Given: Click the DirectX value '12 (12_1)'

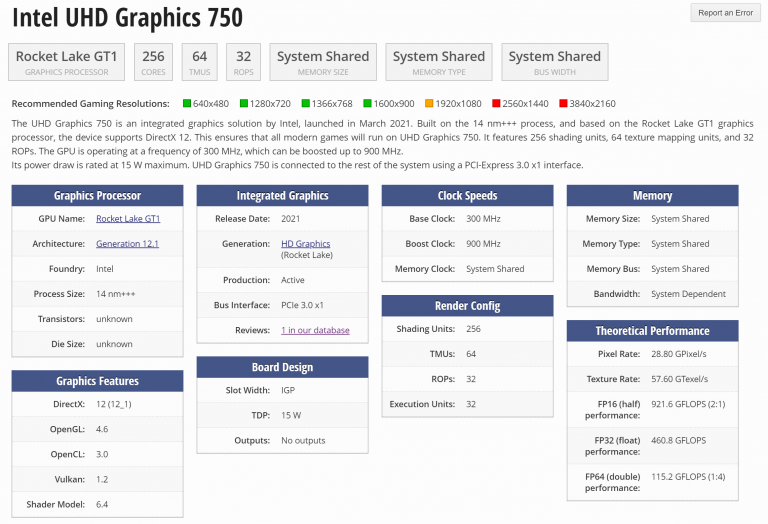Looking at the screenshot, I should click(x=114, y=404).
